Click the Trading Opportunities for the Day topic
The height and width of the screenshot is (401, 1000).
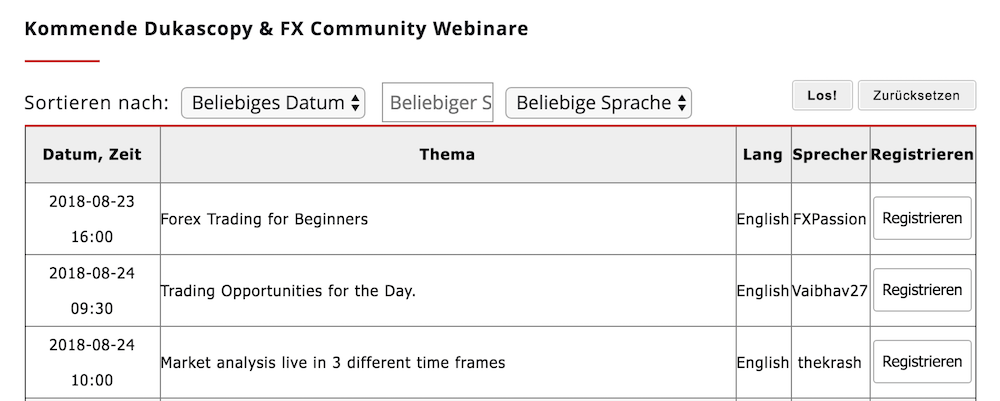click(x=288, y=291)
